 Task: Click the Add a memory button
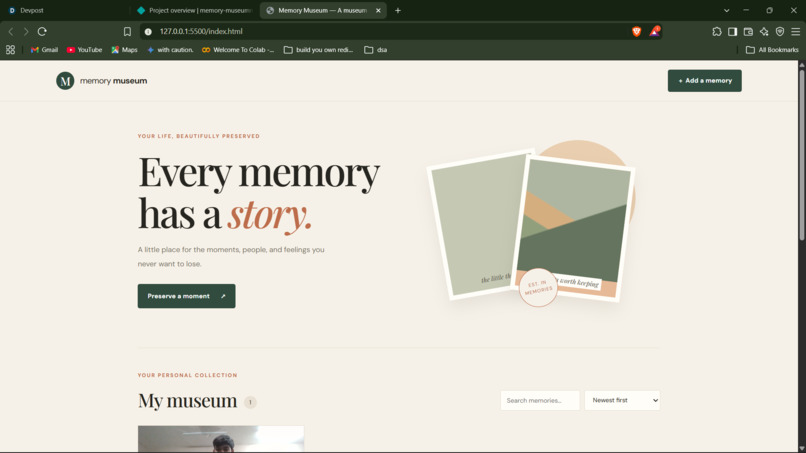[704, 81]
